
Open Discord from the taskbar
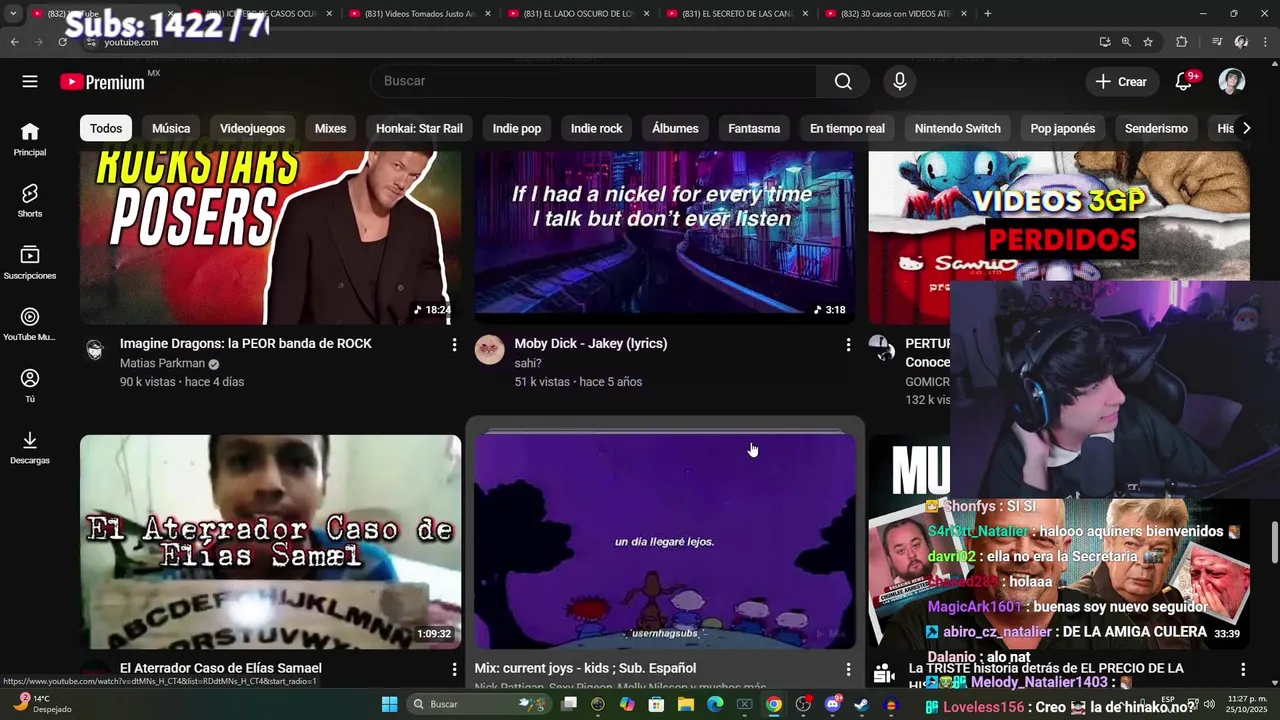coord(833,704)
